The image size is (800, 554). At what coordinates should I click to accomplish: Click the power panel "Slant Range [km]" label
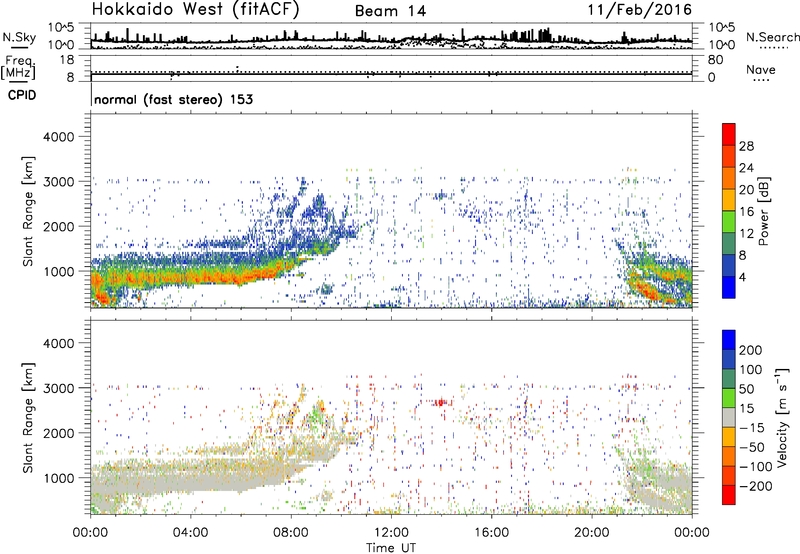click(28, 211)
